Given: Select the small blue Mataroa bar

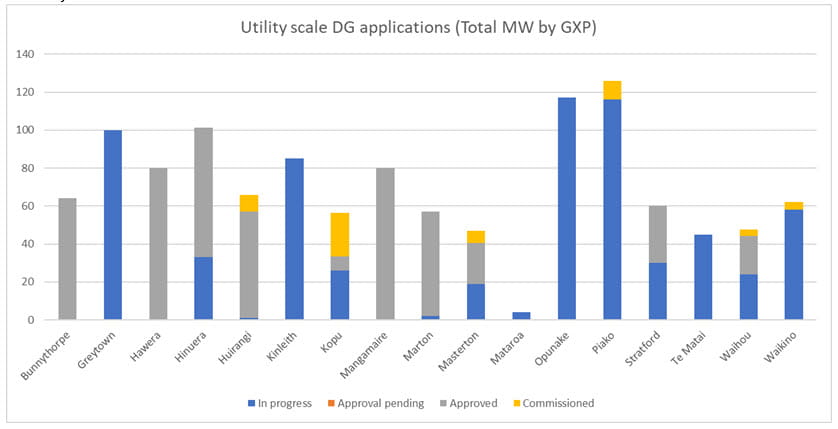Looking at the screenshot, I should (x=522, y=316).
